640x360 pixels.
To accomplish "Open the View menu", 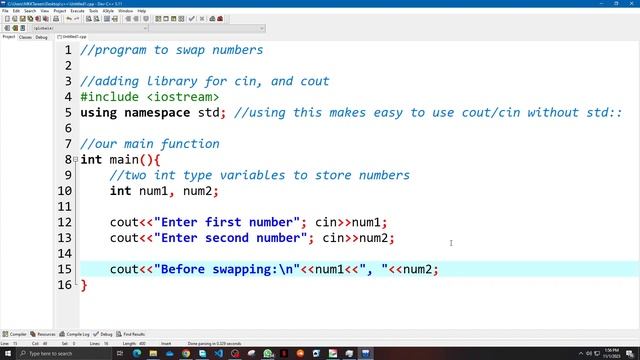I will click(45, 11).
